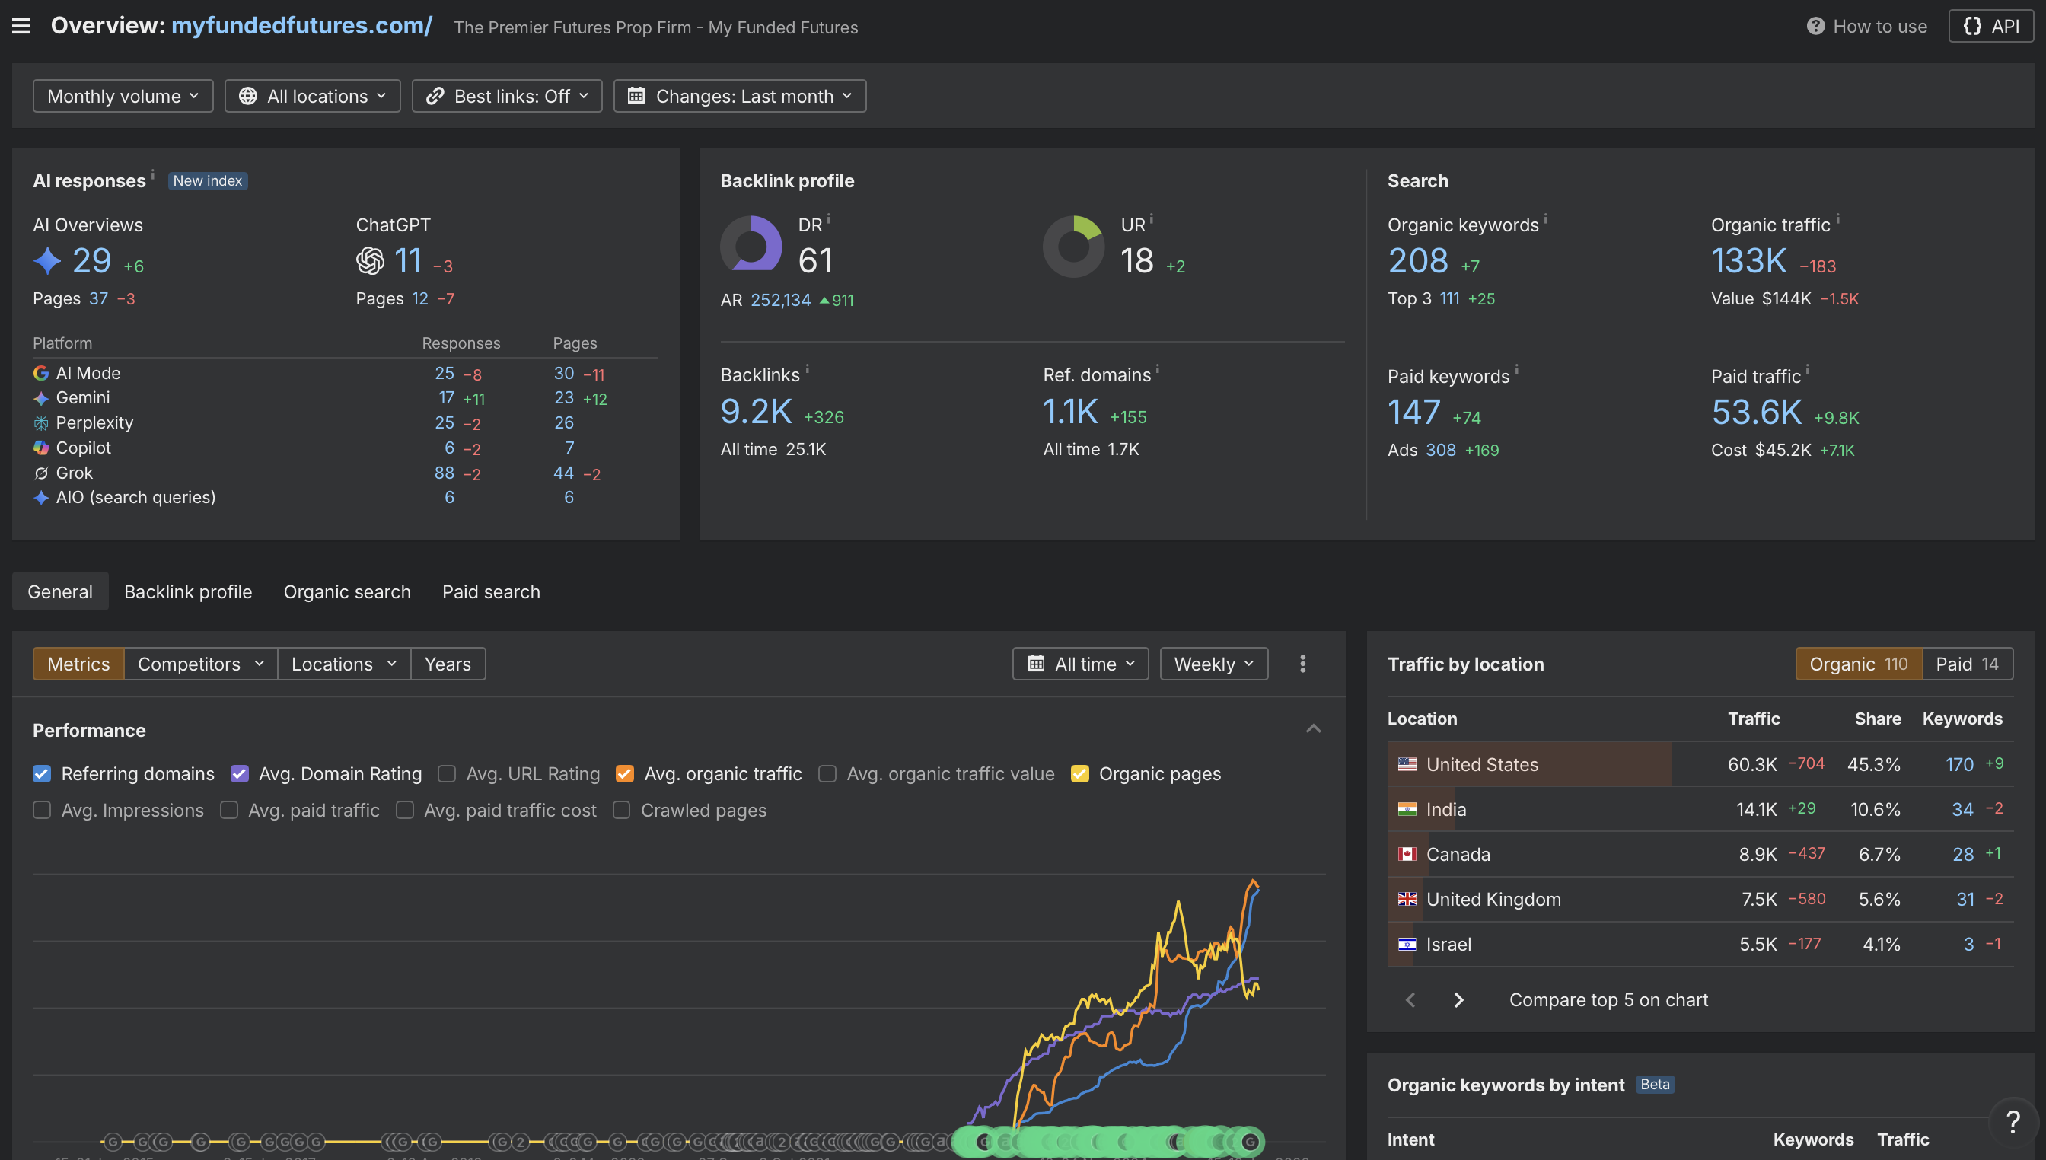This screenshot has height=1160, width=2046.
Task: Open the Monthly volume dropdown
Action: click(123, 96)
